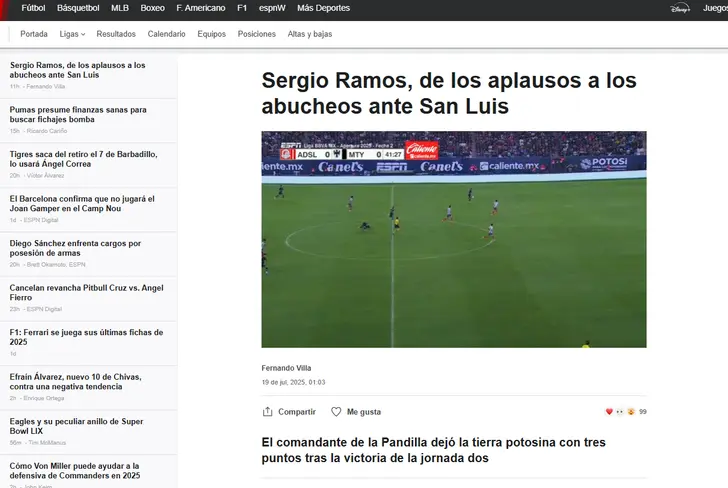Screen dimensions: 728x488
Task: Go to the Altas y bajas tab
Action: pyautogui.click(x=310, y=34)
